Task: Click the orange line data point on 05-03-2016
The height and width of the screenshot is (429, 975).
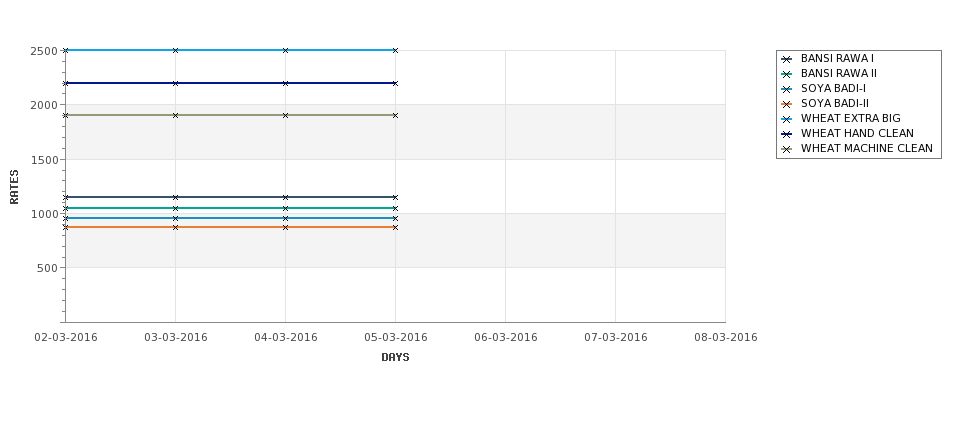Action: [x=395, y=228]
